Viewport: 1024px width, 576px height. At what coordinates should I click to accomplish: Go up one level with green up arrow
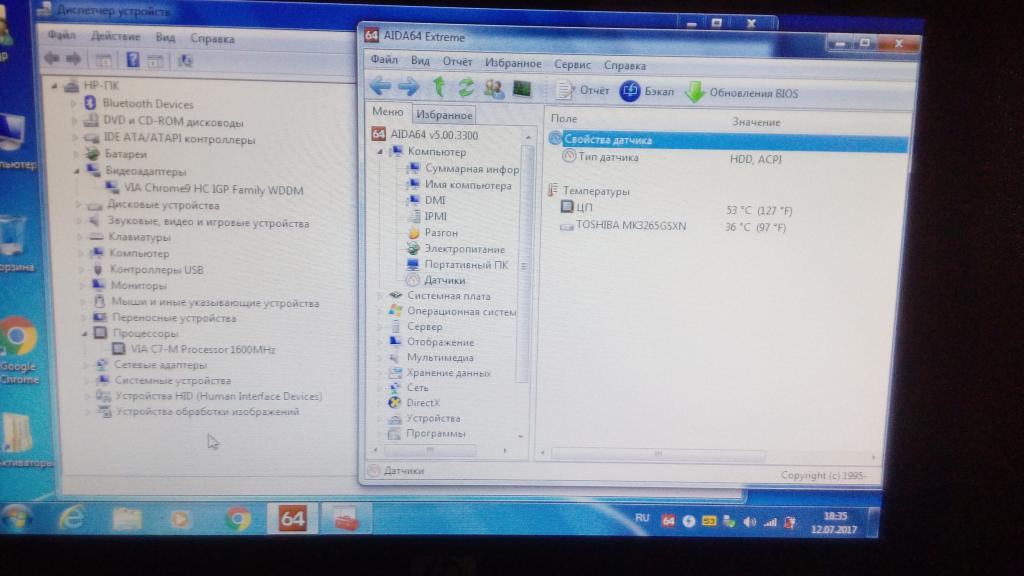coord(439,87)
